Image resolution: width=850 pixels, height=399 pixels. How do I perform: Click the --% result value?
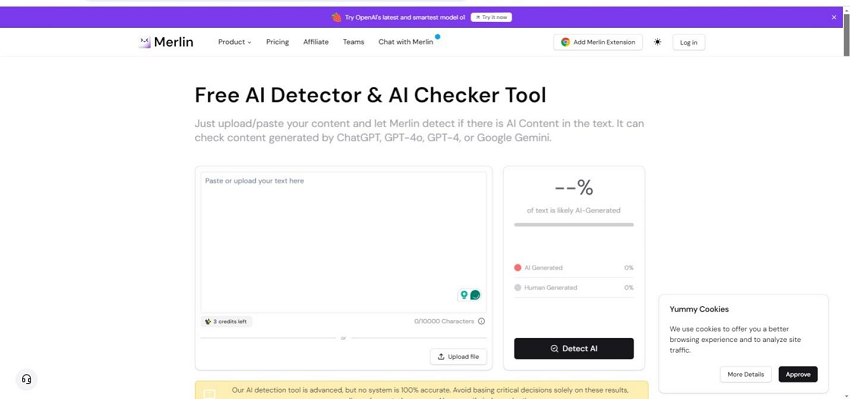[574, 188]
